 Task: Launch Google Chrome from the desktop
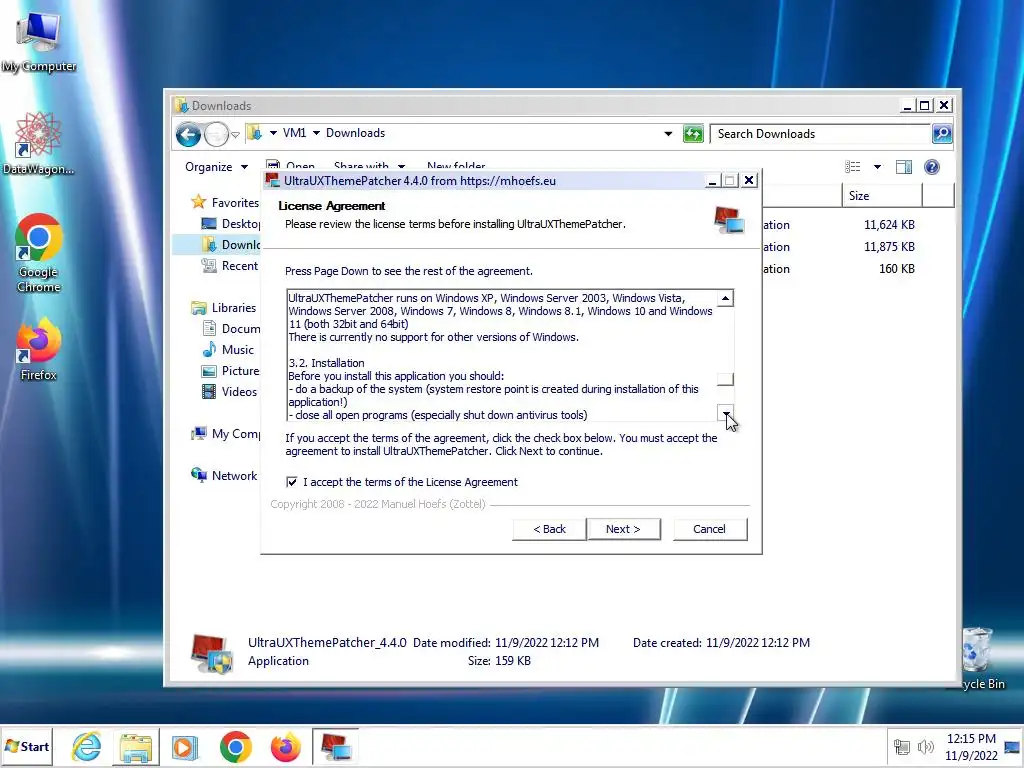(x=39, y=252)
